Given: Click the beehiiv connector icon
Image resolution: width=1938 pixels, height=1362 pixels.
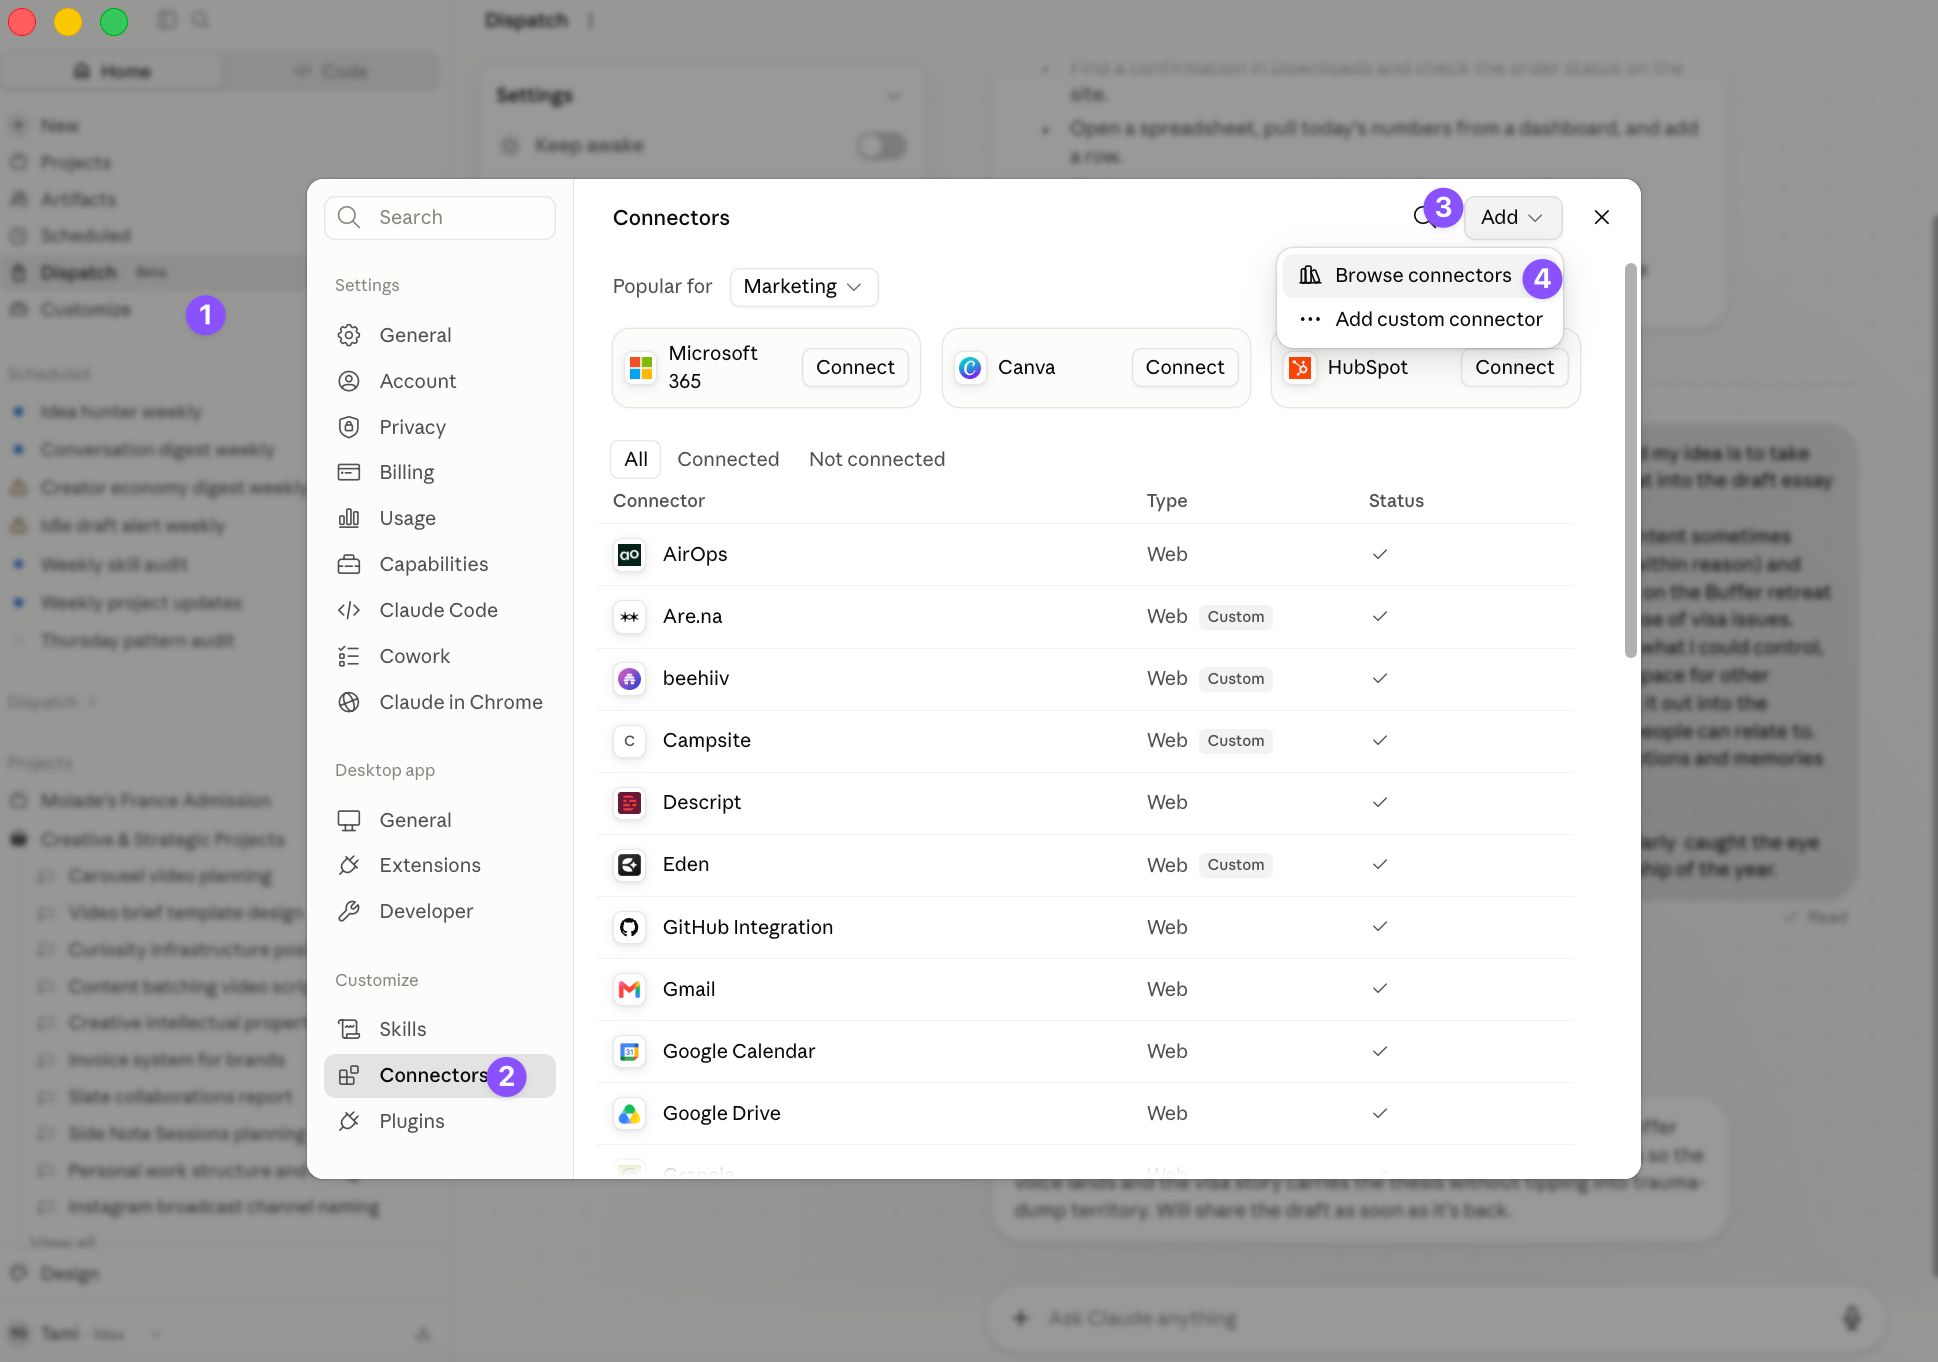Looking at the screenshot, I should coord(629,678).
